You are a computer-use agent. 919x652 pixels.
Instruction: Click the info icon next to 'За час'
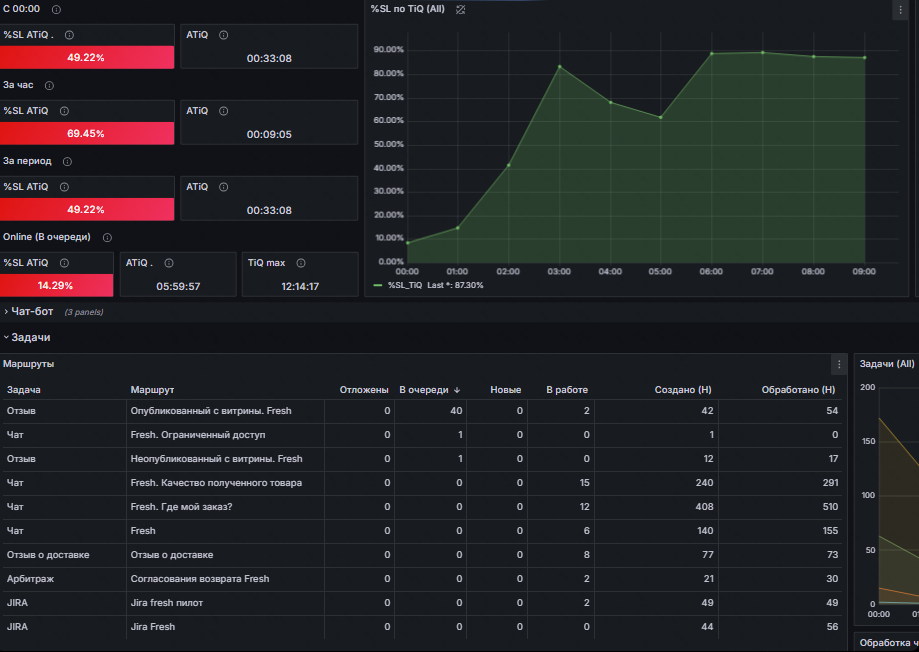point(49,85)
